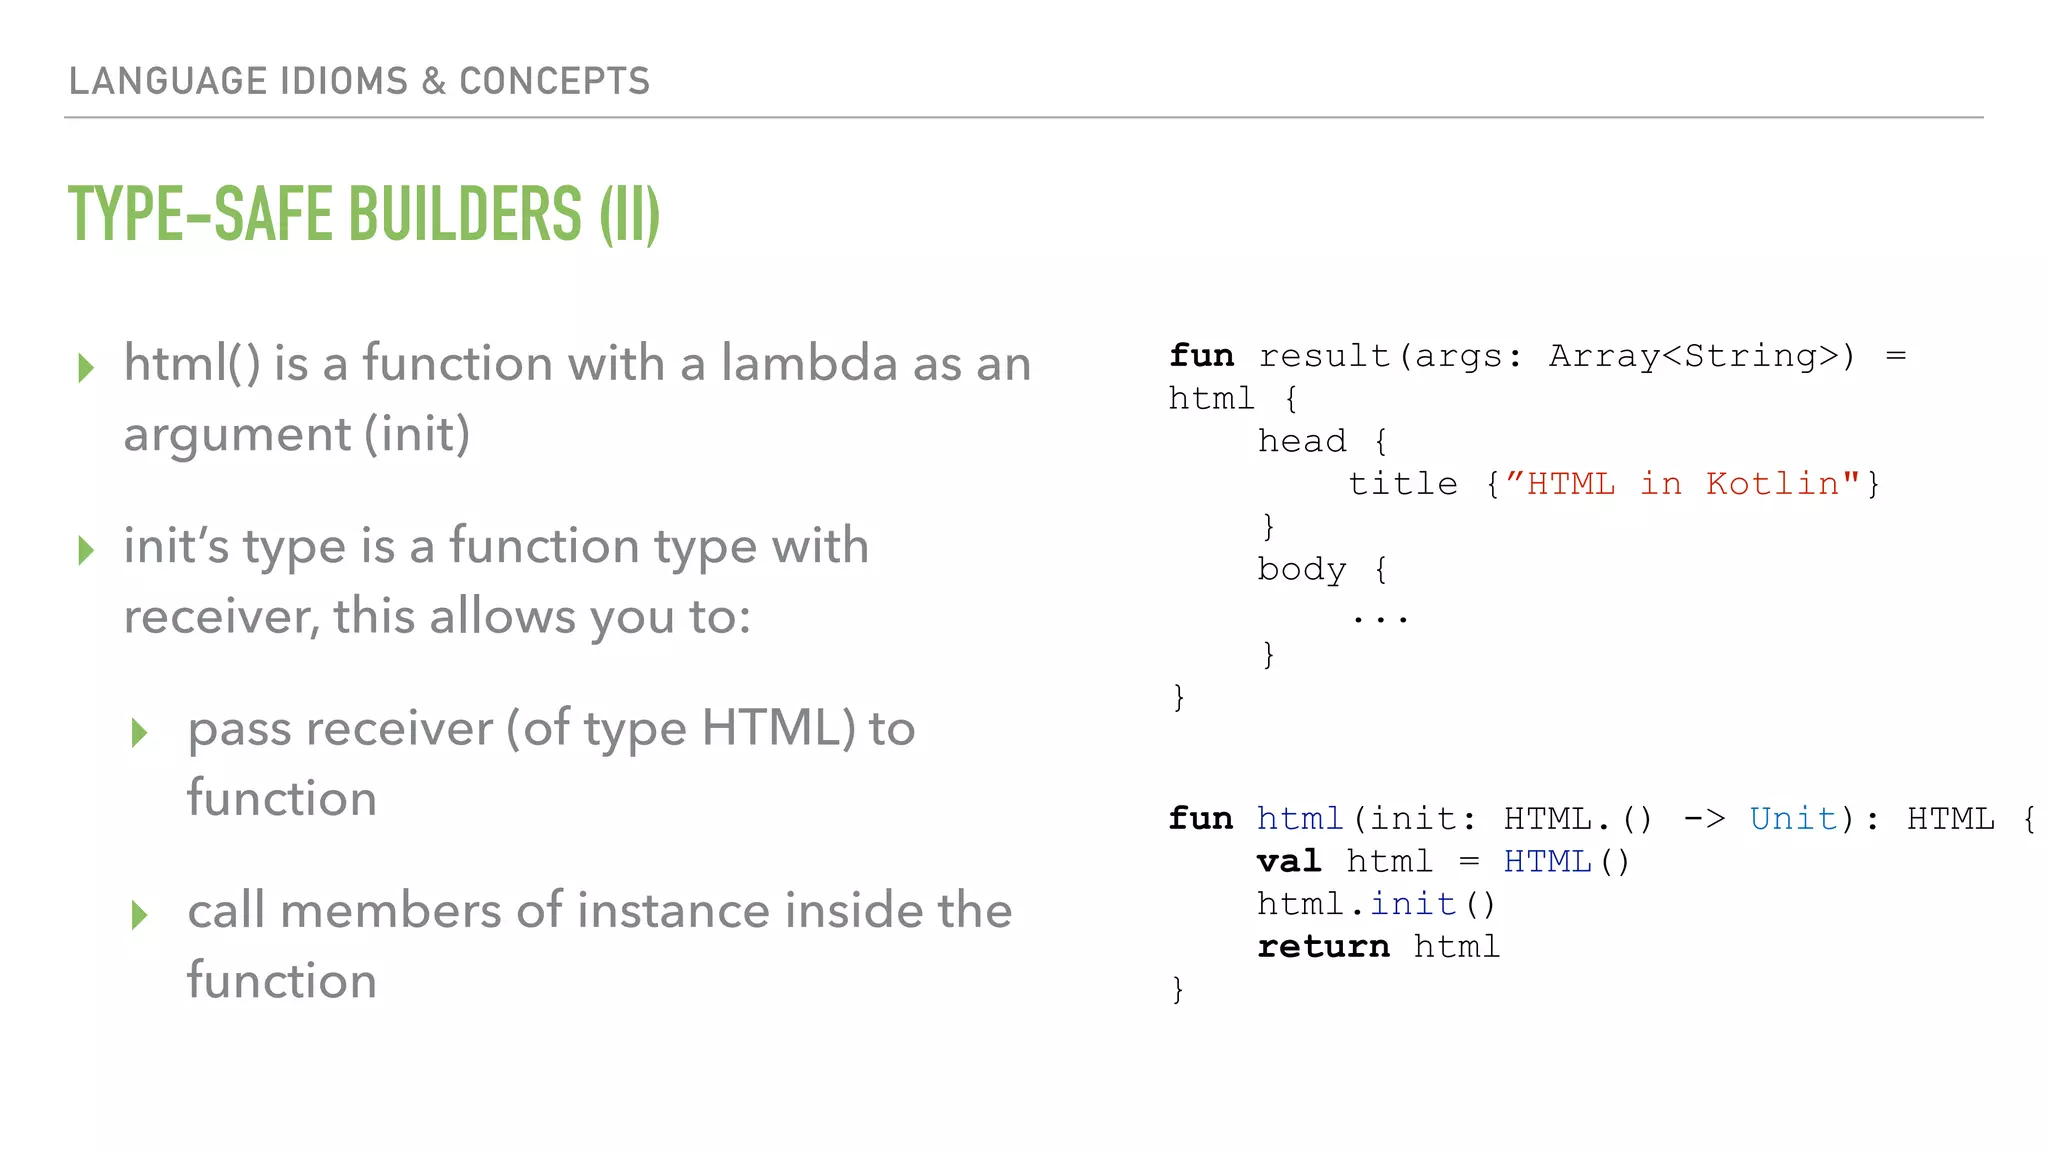
Task: Click the "body {" line in the code
Action: [x=1322, y=569]
